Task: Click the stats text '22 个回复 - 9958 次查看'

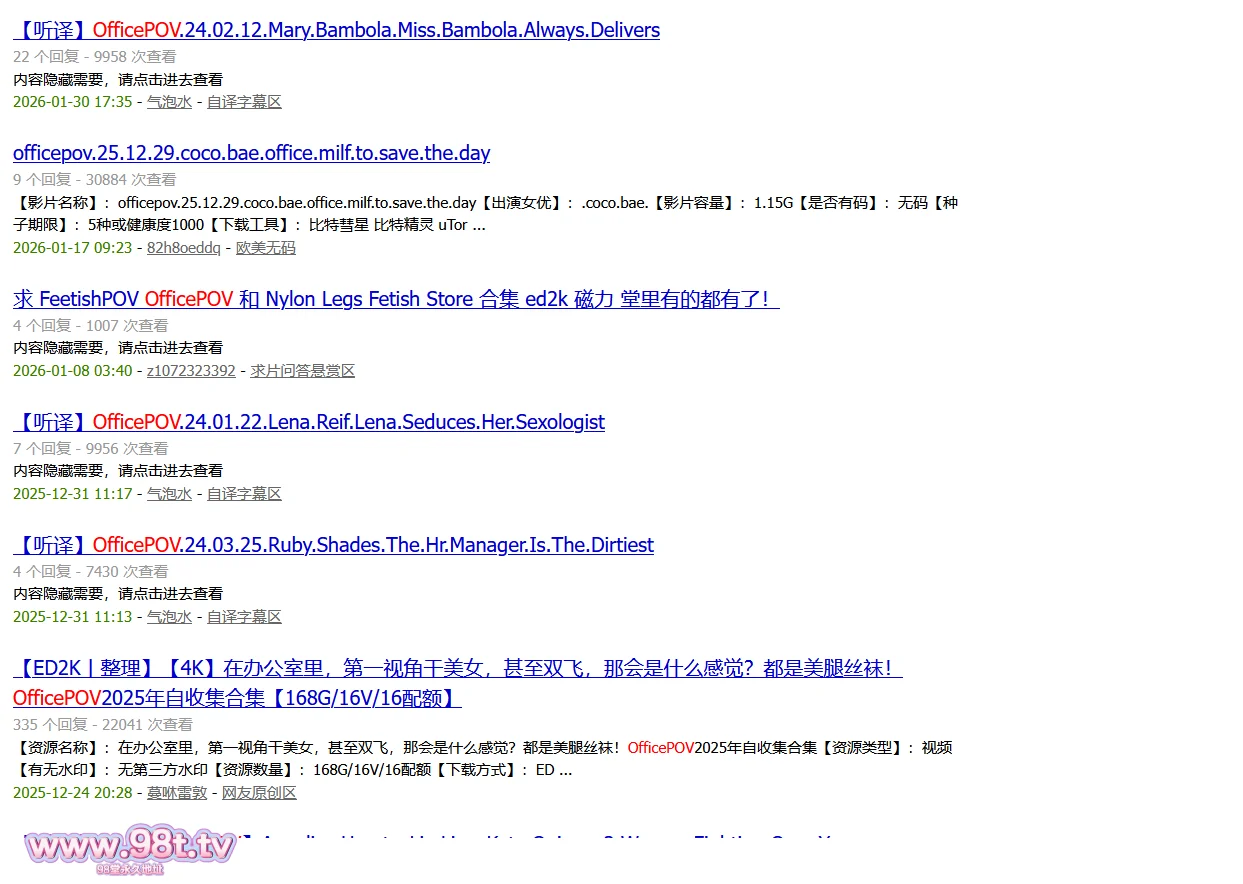Action: 95,57
